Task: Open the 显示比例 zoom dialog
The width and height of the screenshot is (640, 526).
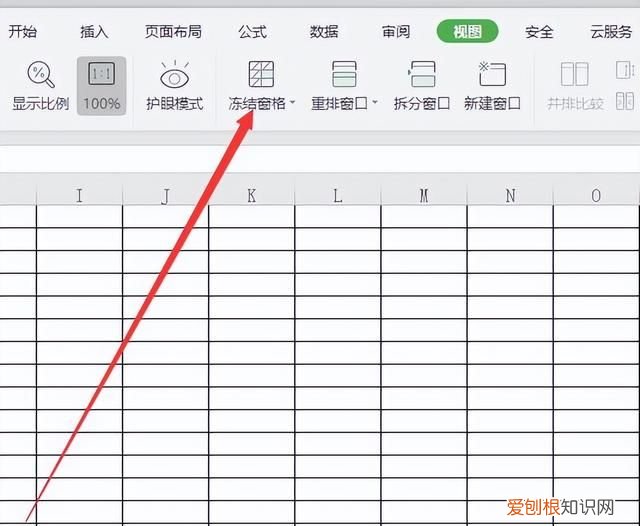Action: (40, 86)
